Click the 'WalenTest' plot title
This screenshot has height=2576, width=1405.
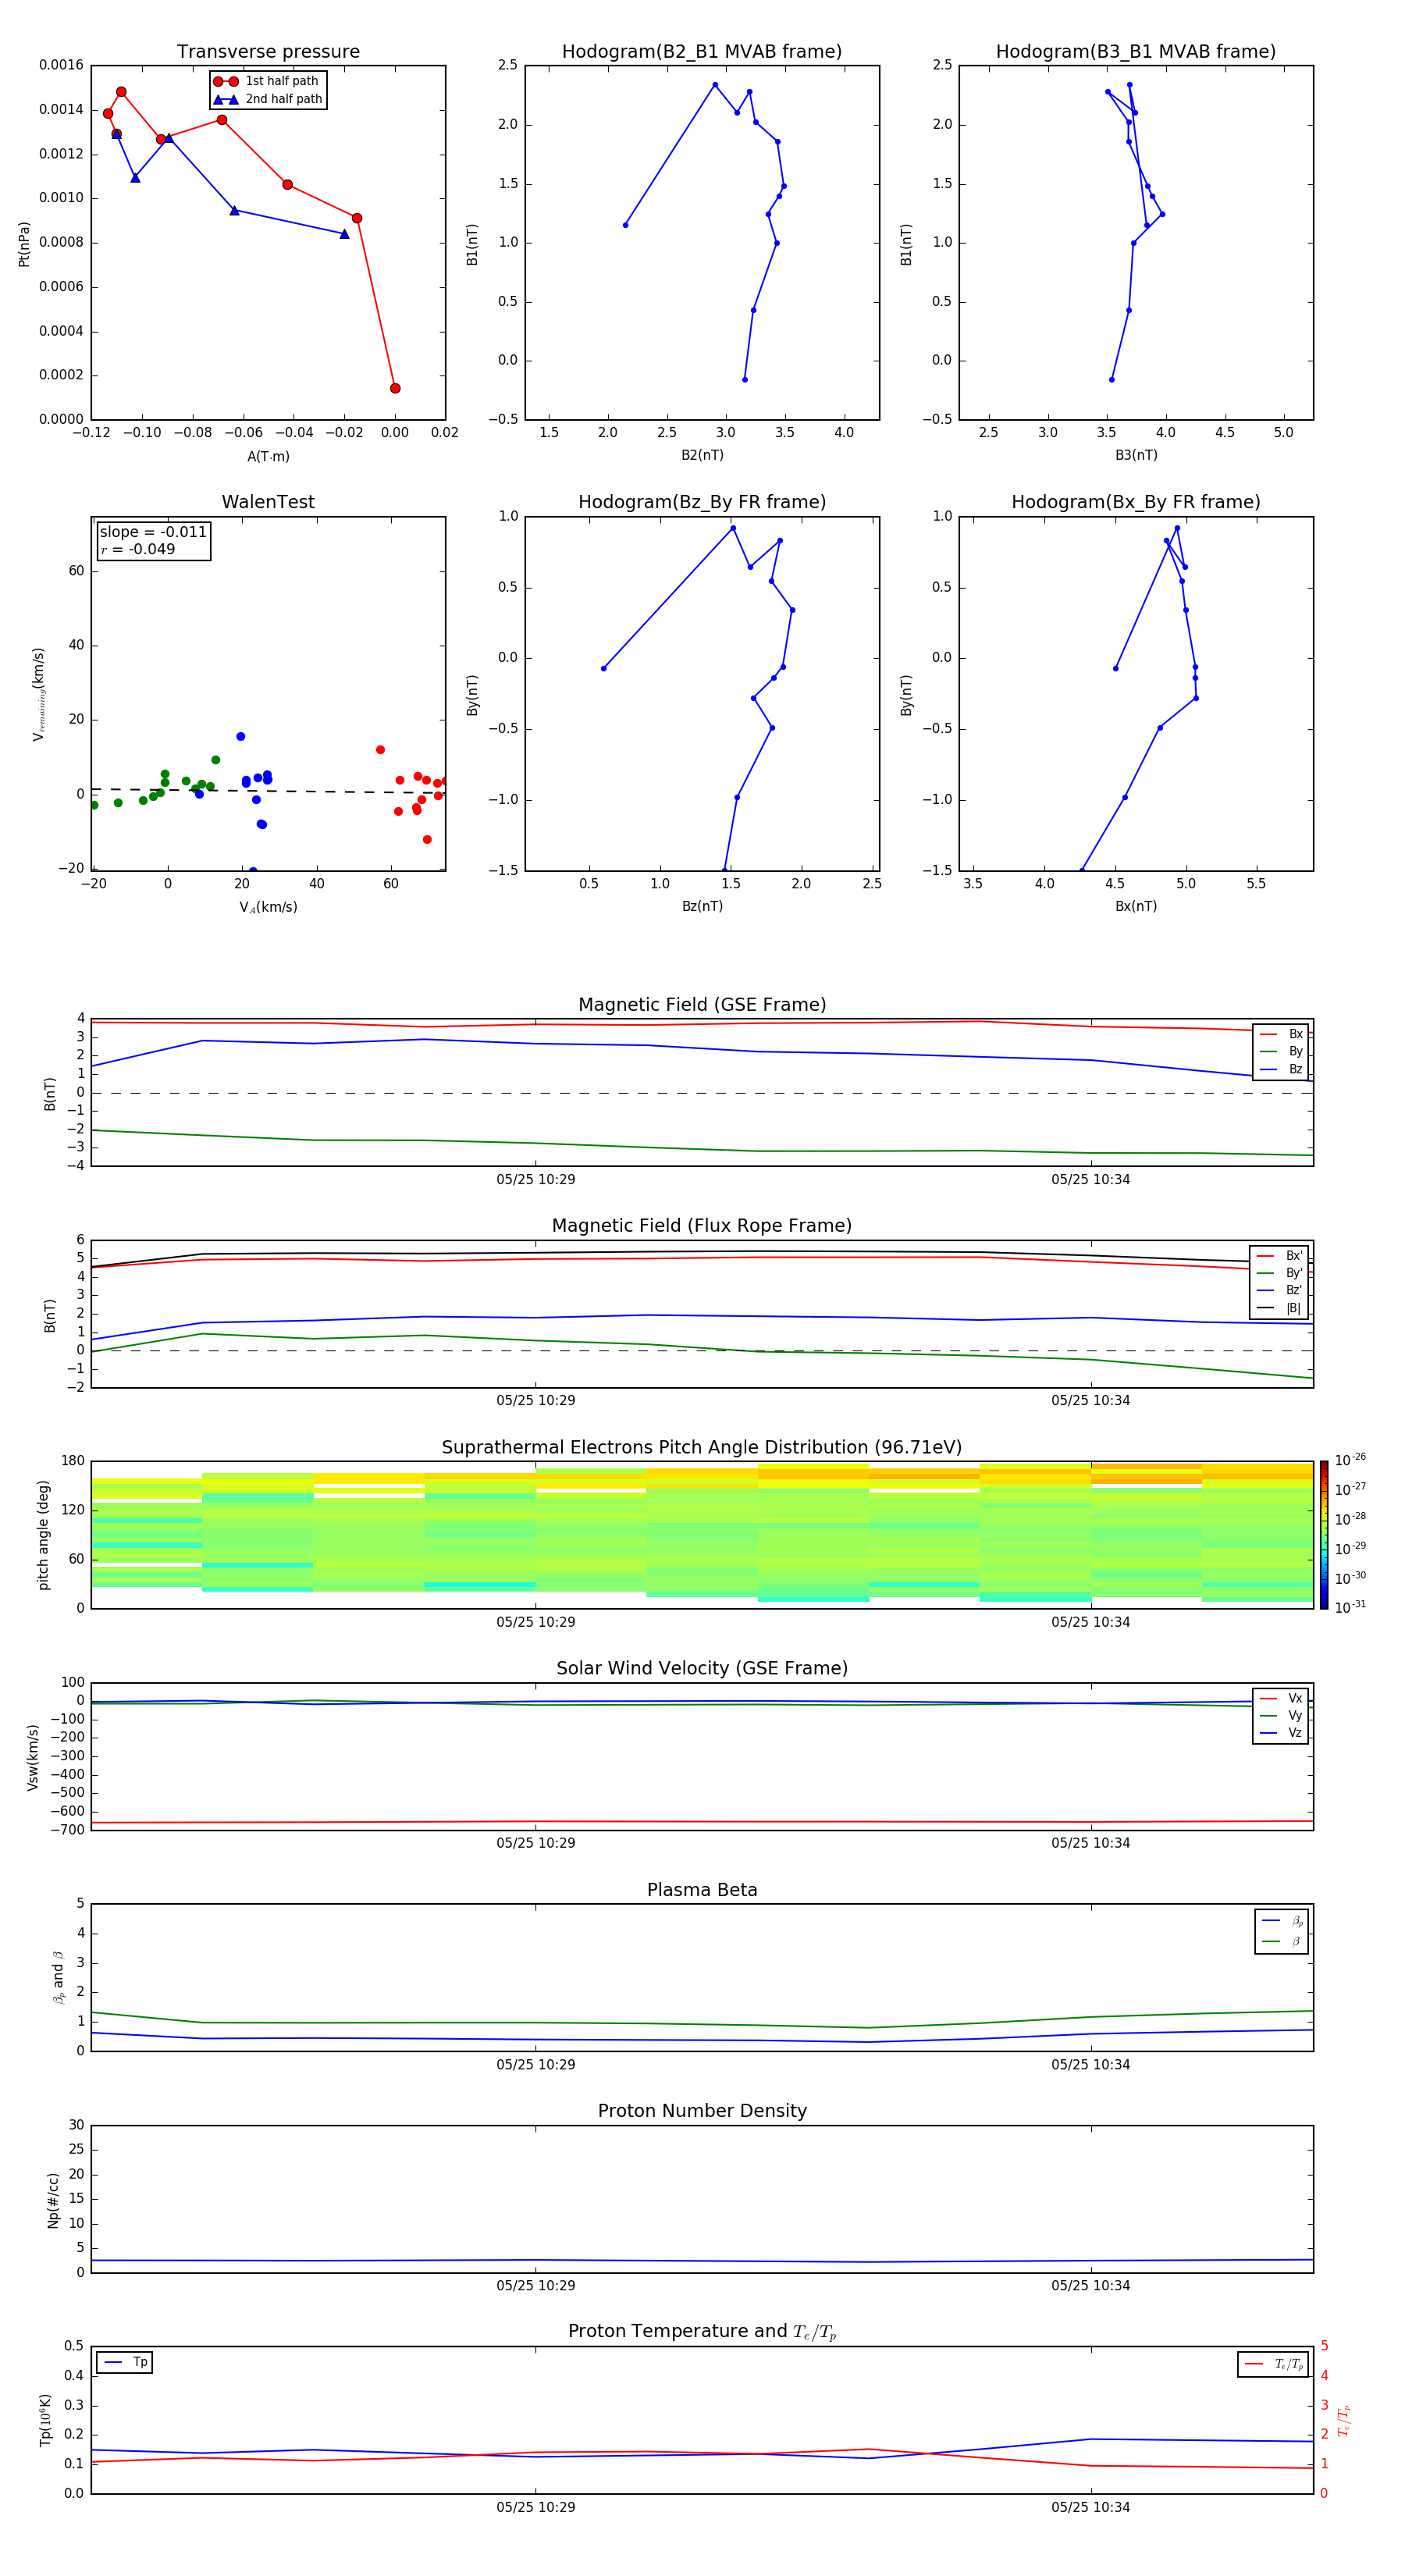(x=268, y=502)
